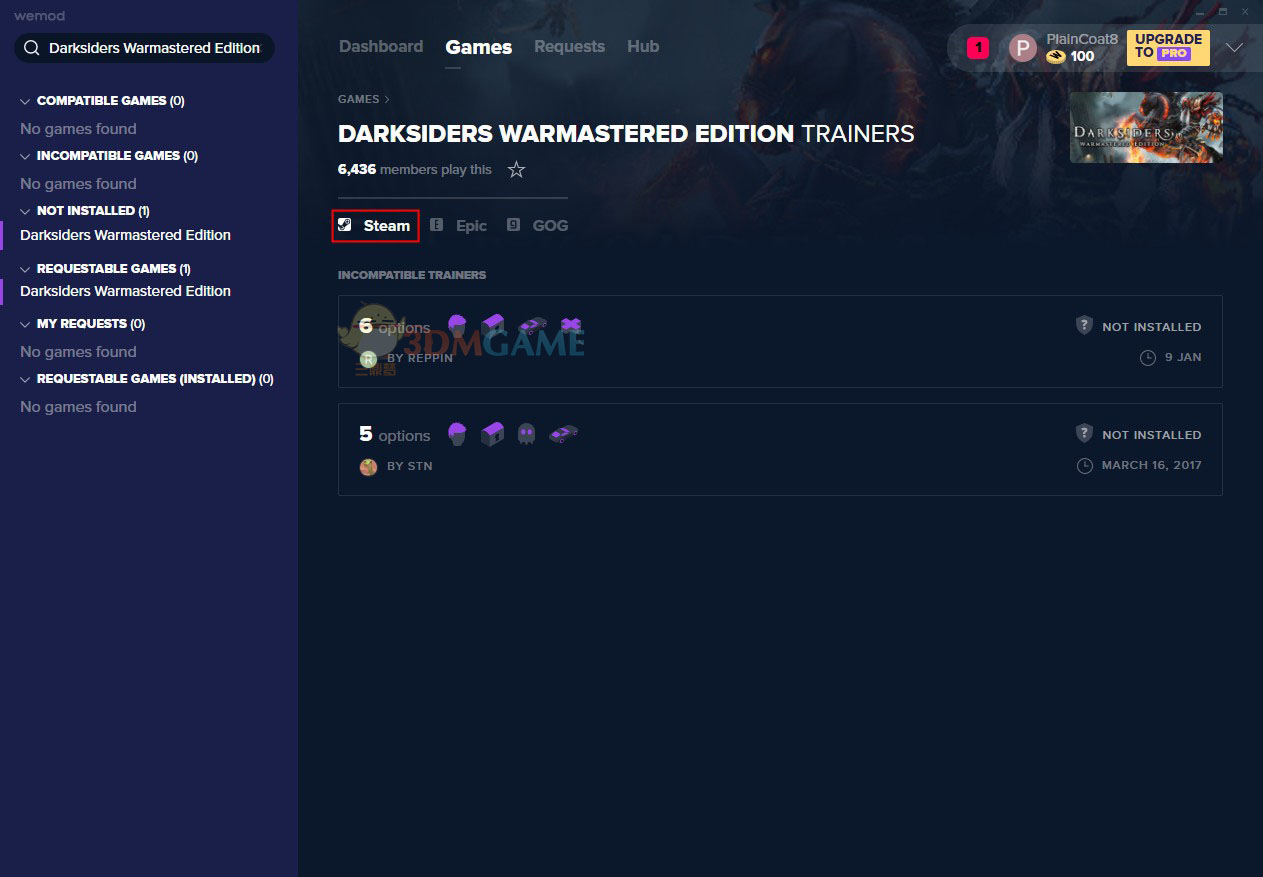Click the 9 JAN date text
The height and width of the screenshot is (877, 1263).
1183,357
